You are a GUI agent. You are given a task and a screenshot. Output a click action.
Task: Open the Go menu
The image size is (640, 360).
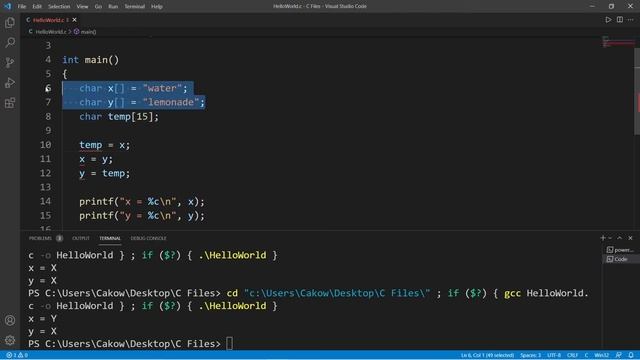click(98, 7)
